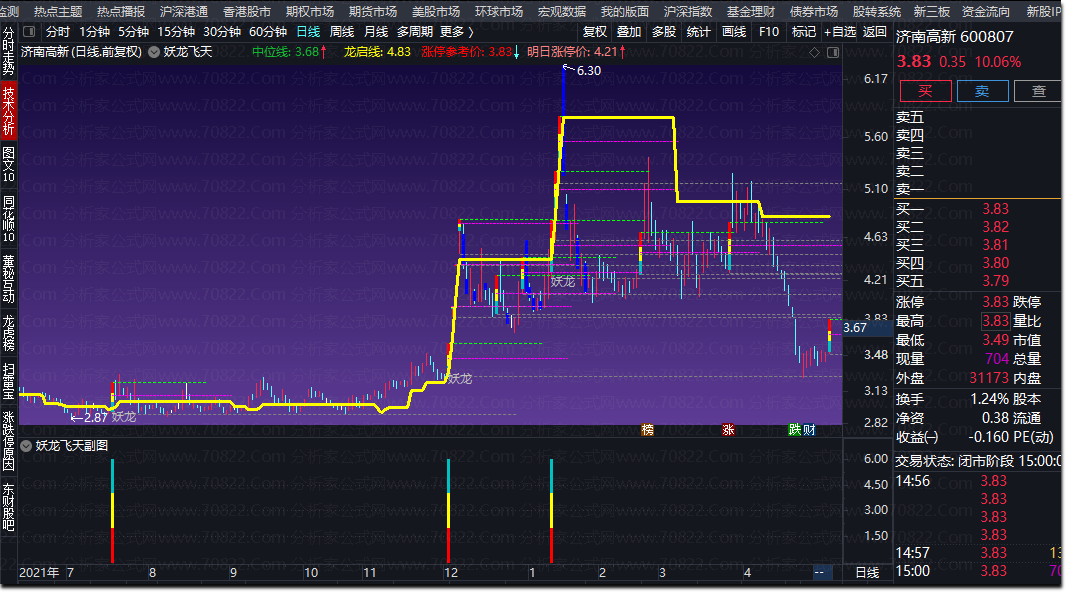The height and width of the screenshot is (592, 1067).
Task: Click the 财 event marker on the chart
Action: (809, 430)
